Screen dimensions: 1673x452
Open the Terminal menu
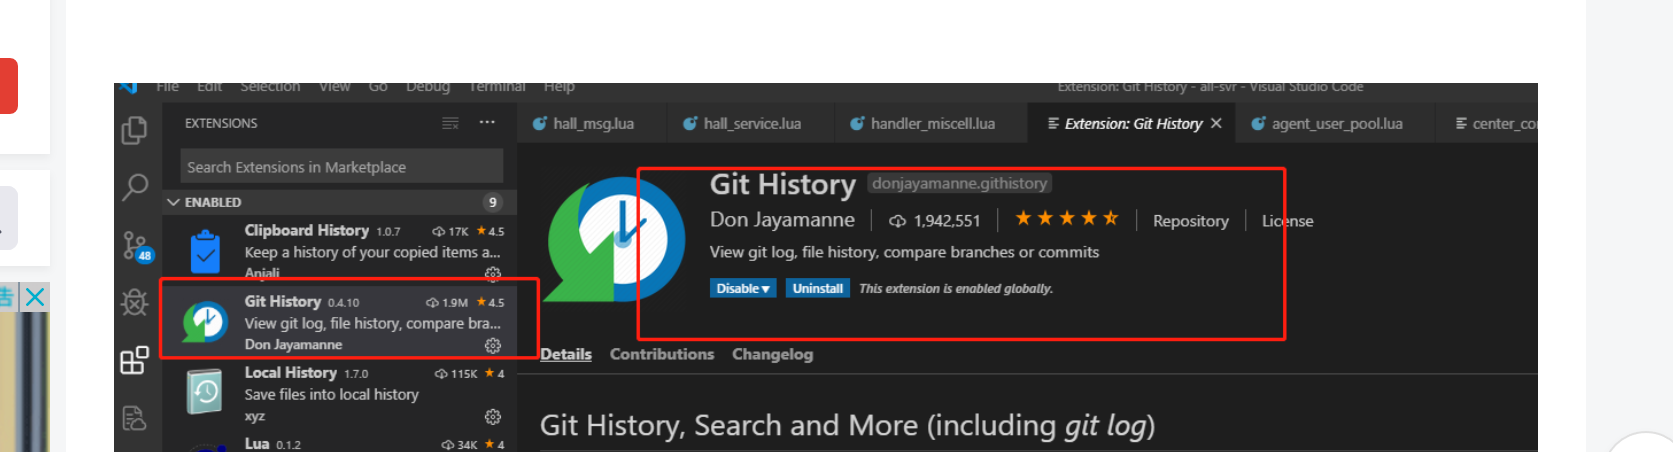point(497,88)
